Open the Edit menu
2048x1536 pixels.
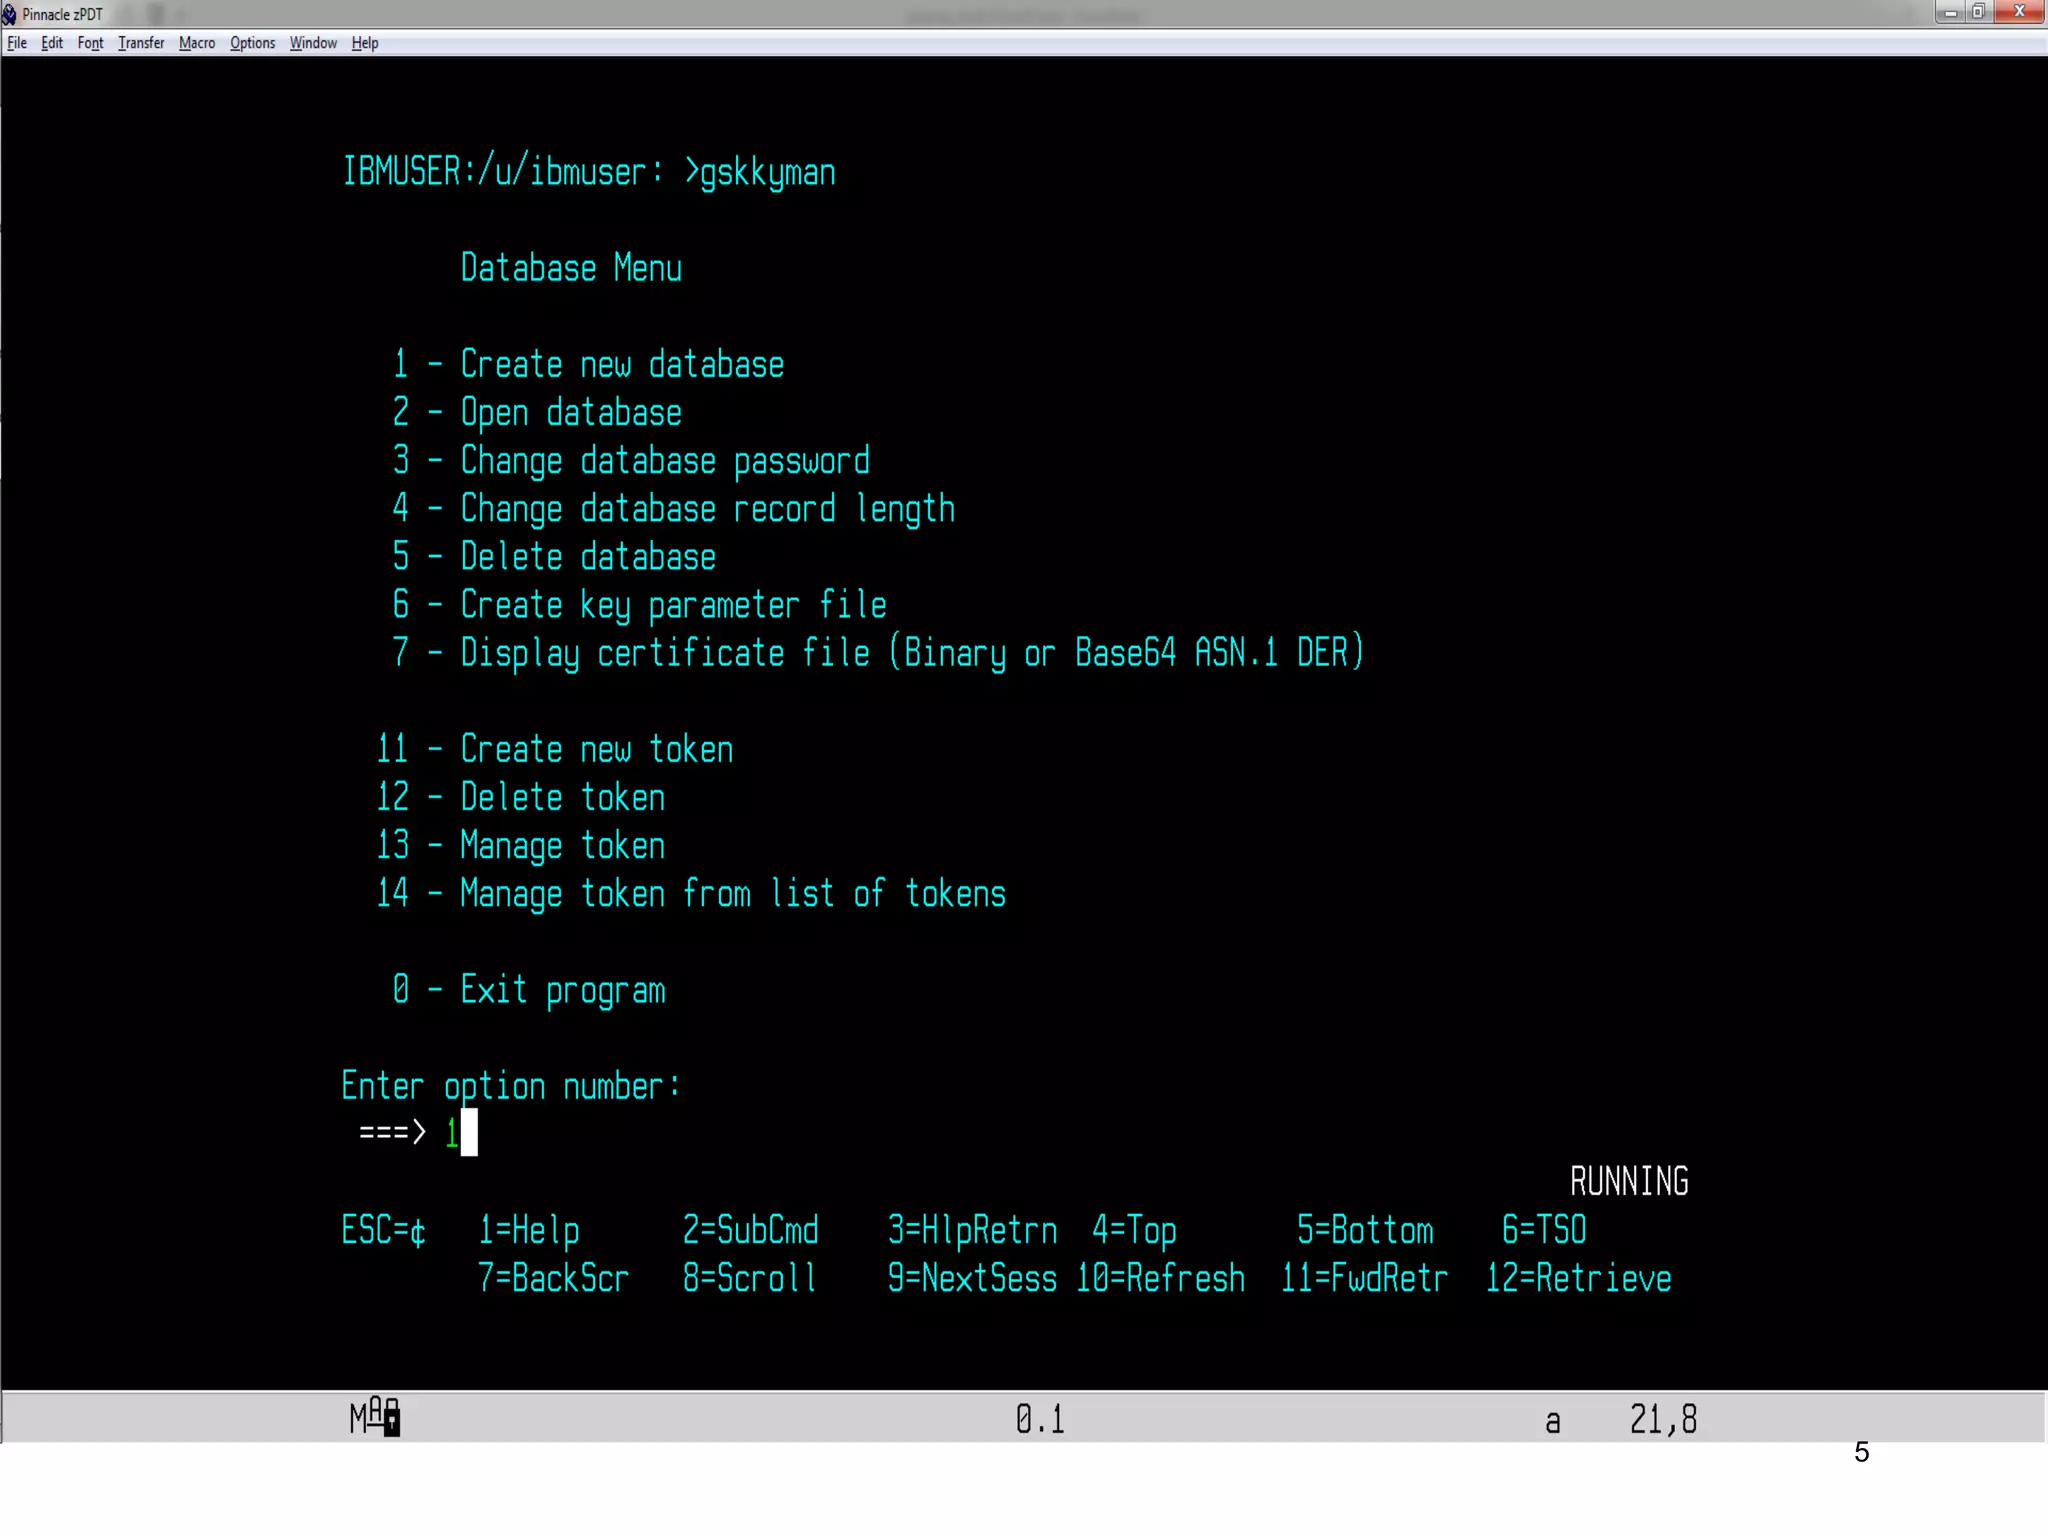tap(52, 43)
